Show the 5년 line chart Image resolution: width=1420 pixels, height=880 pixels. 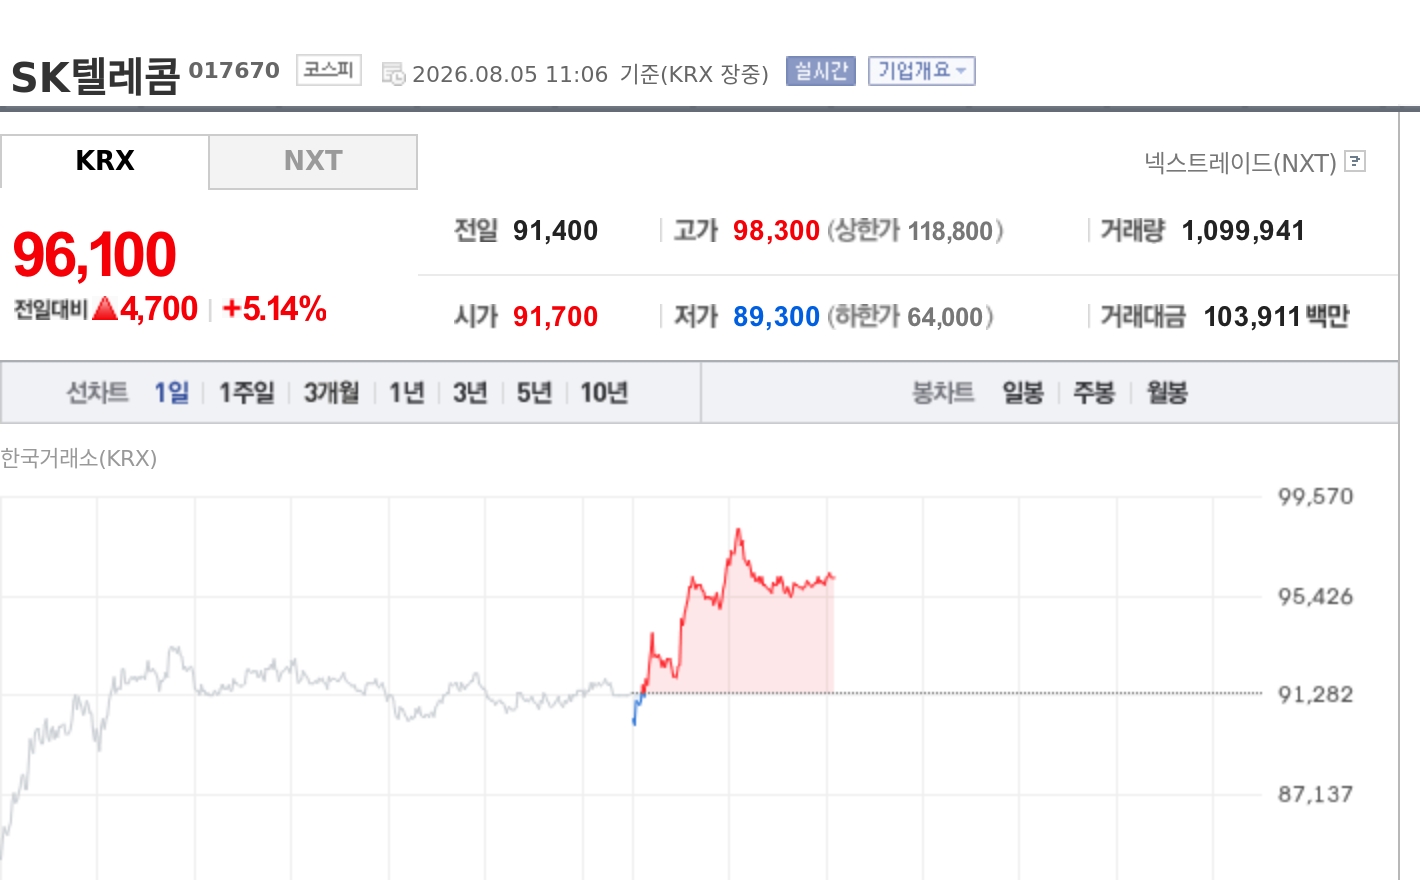click(534, 392)
